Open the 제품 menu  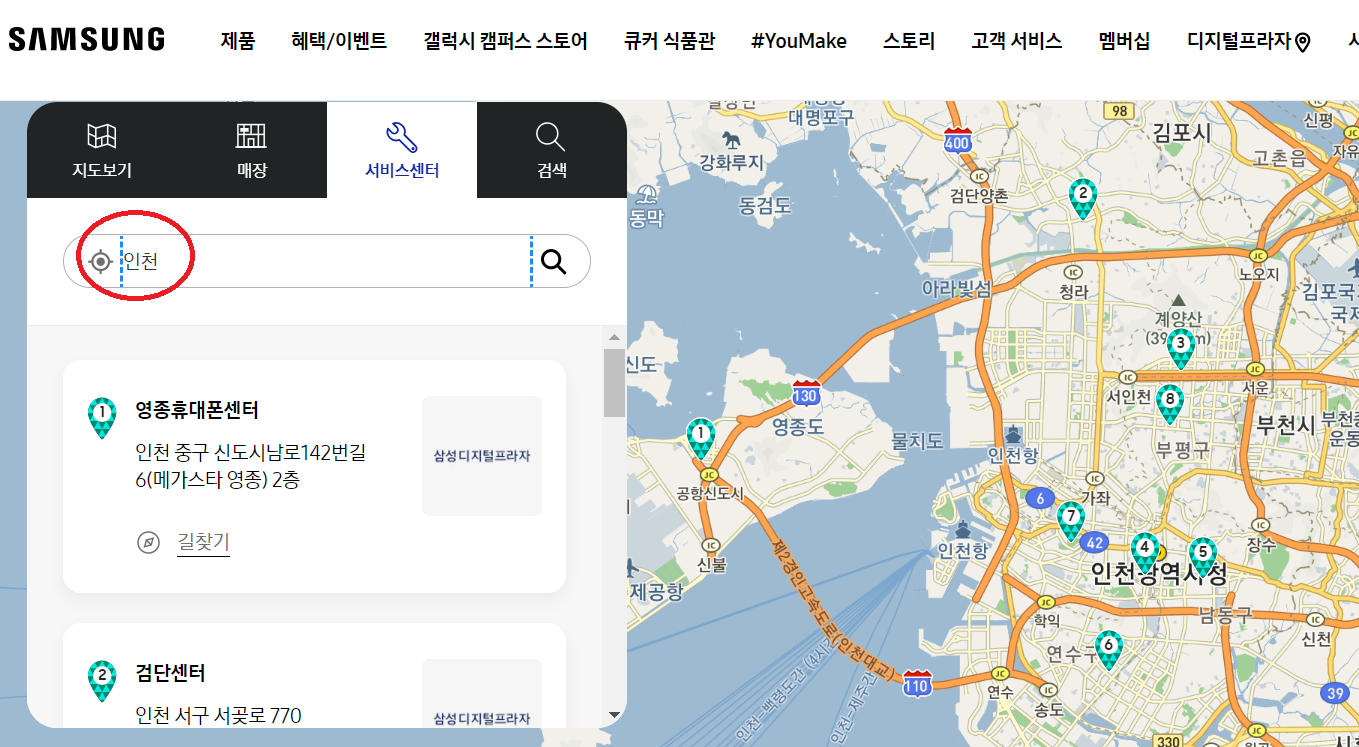(x=238, y=41)
